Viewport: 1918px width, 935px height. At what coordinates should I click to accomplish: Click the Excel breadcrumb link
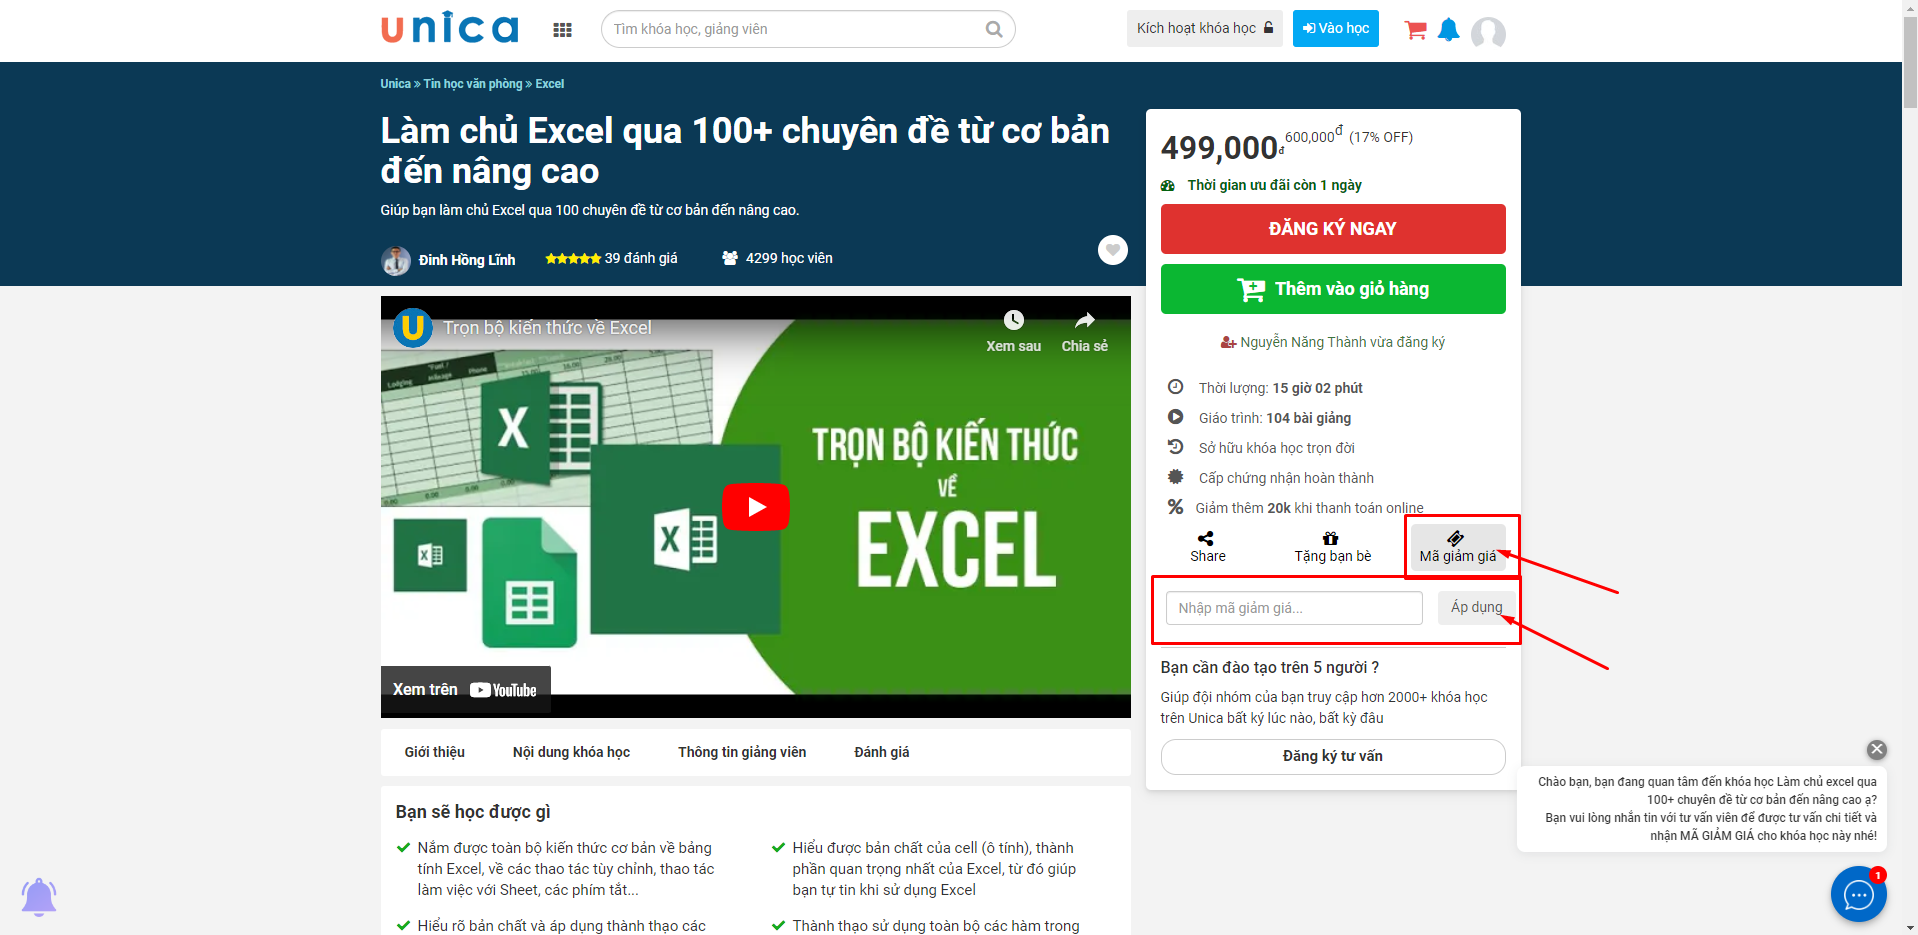point(550,84)
